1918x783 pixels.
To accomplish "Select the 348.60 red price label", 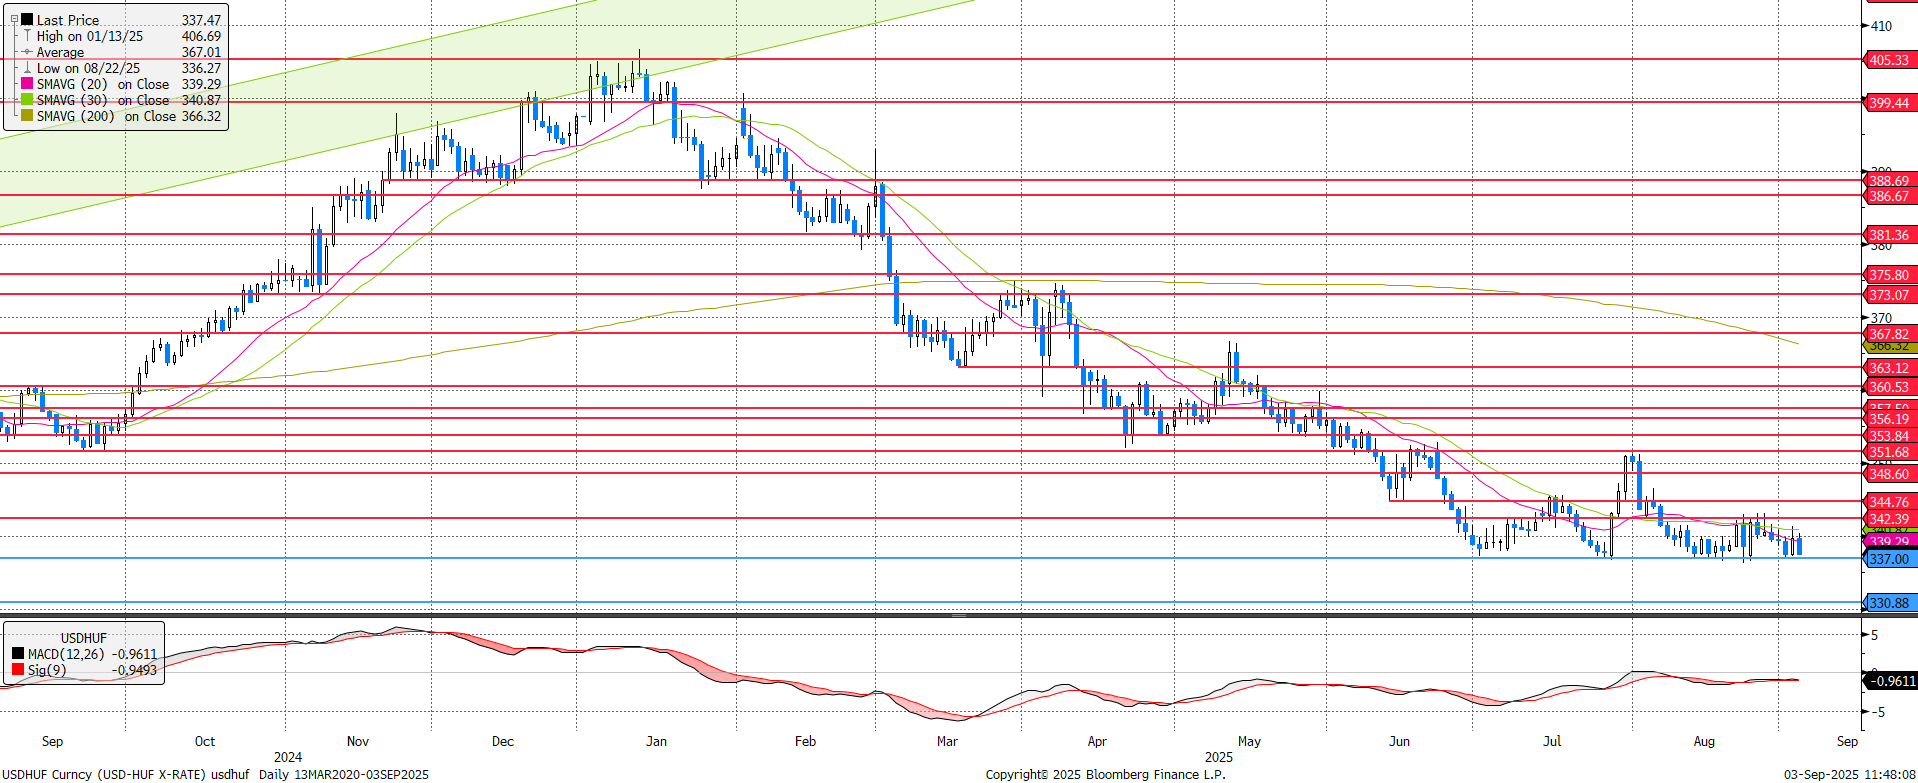I will (1889, 474).
